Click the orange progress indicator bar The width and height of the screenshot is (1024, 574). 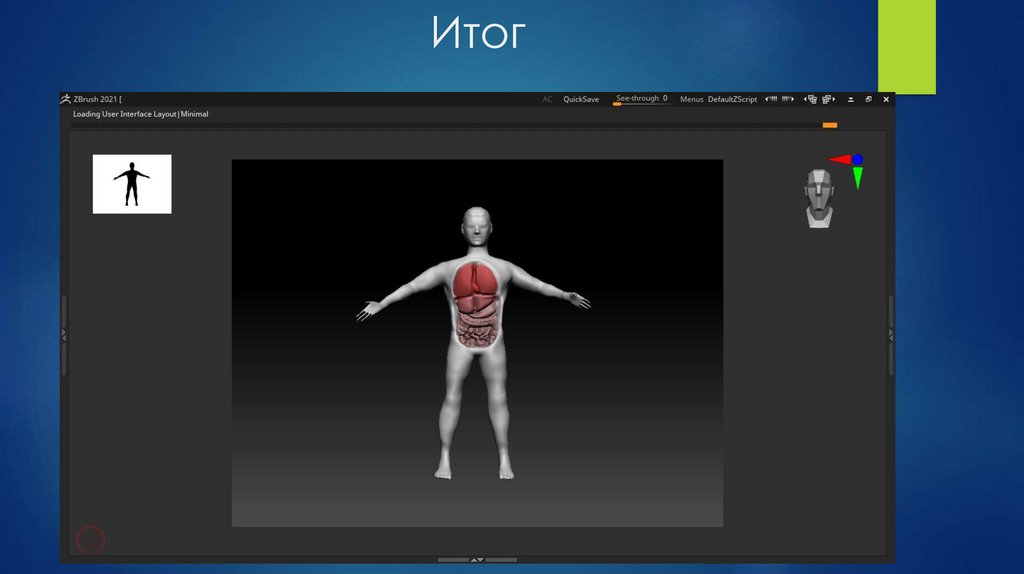829,125
